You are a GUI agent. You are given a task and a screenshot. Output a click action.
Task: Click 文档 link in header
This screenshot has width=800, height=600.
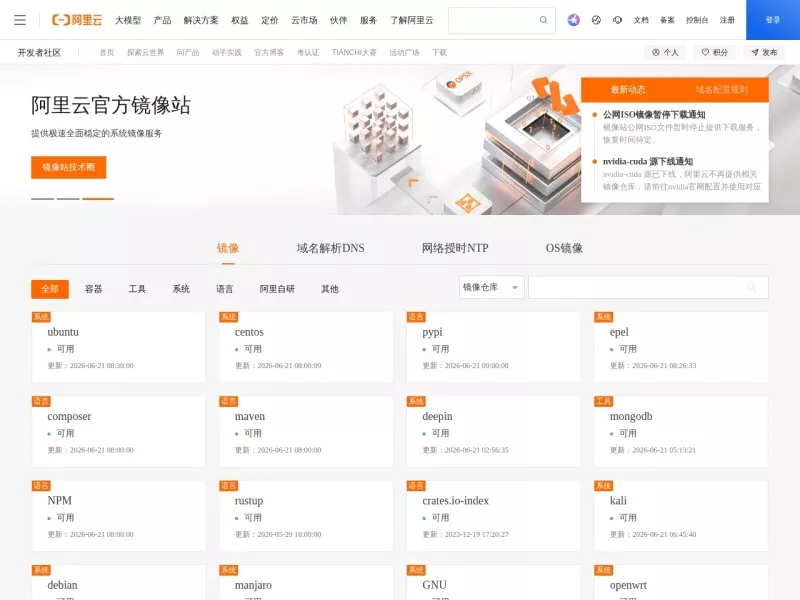641,20
